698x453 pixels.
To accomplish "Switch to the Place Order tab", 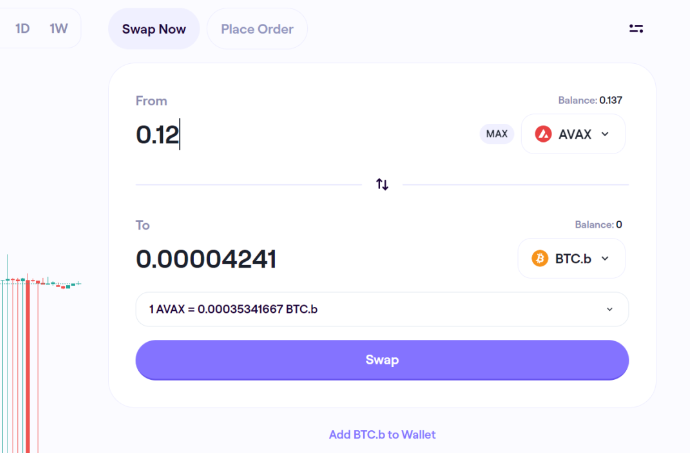I will (x=257, y=29).
